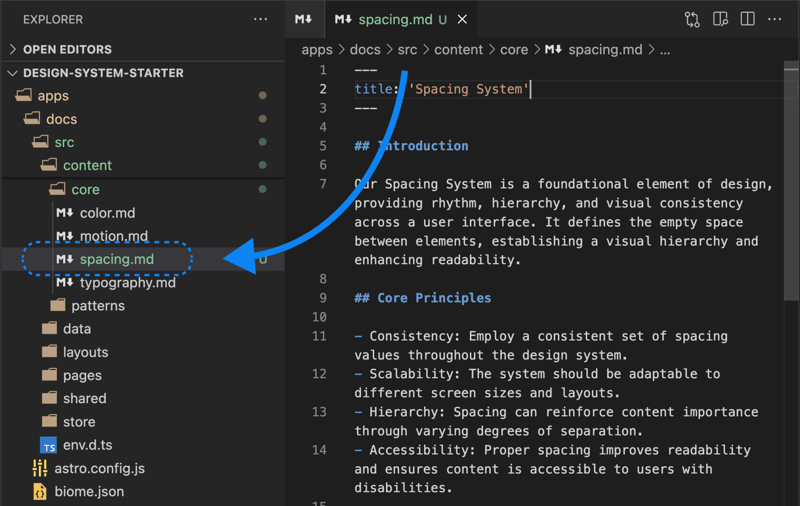Click the core breadcrumb segment
This screenshot has width=800, height=506.
514,50
